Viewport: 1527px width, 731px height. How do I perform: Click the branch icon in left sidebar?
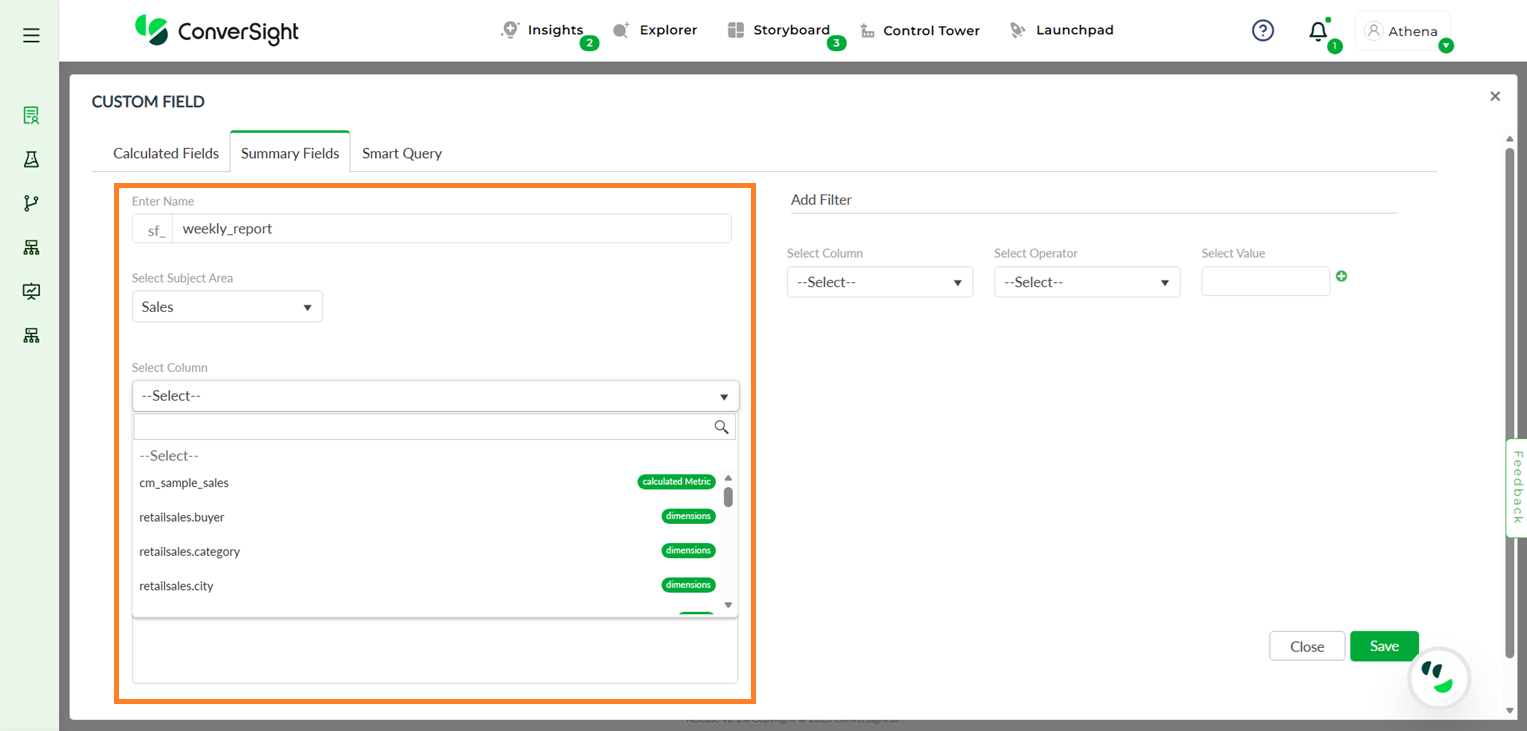click(x=31, y=204)
